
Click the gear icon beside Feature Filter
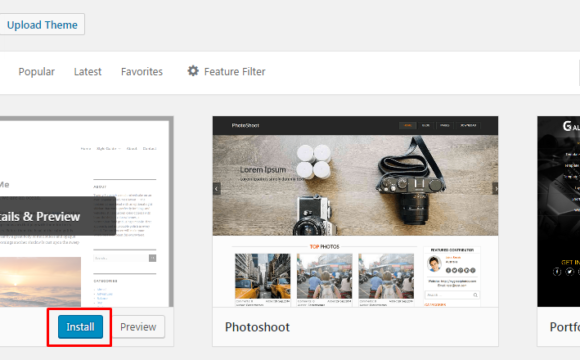[x=193, y=71]
